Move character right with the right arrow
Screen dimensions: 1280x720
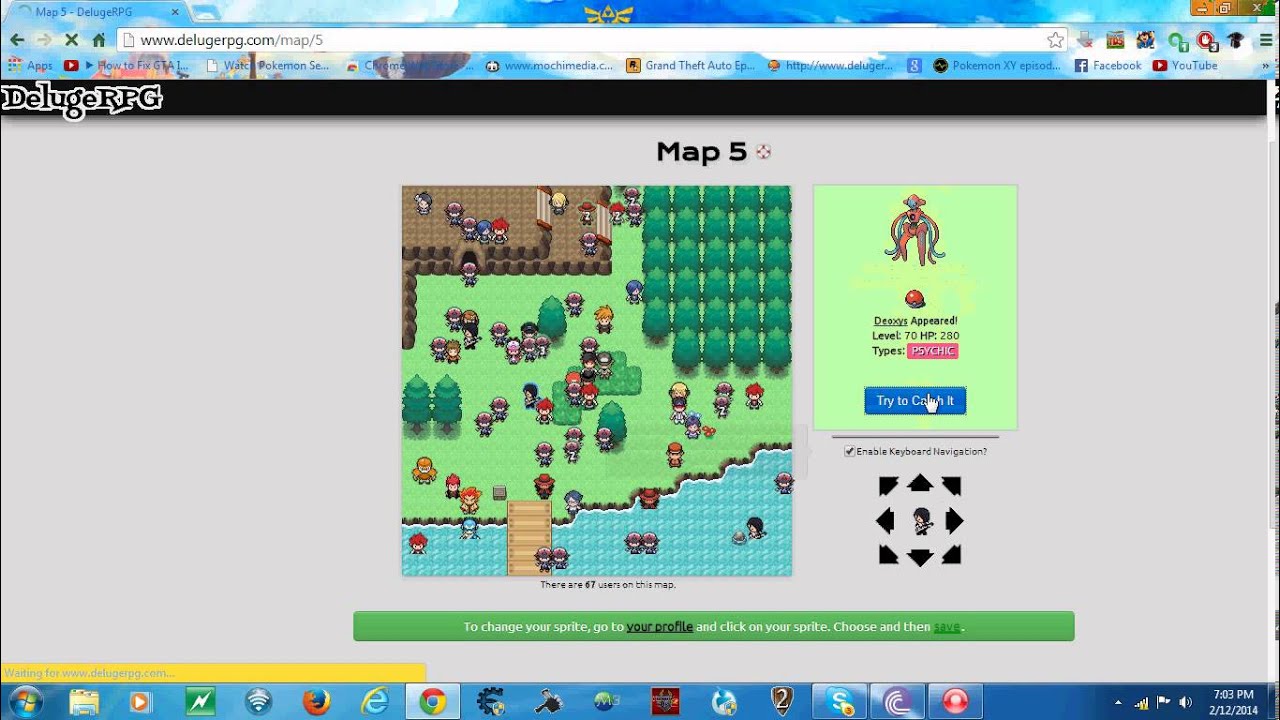point(954,520)
